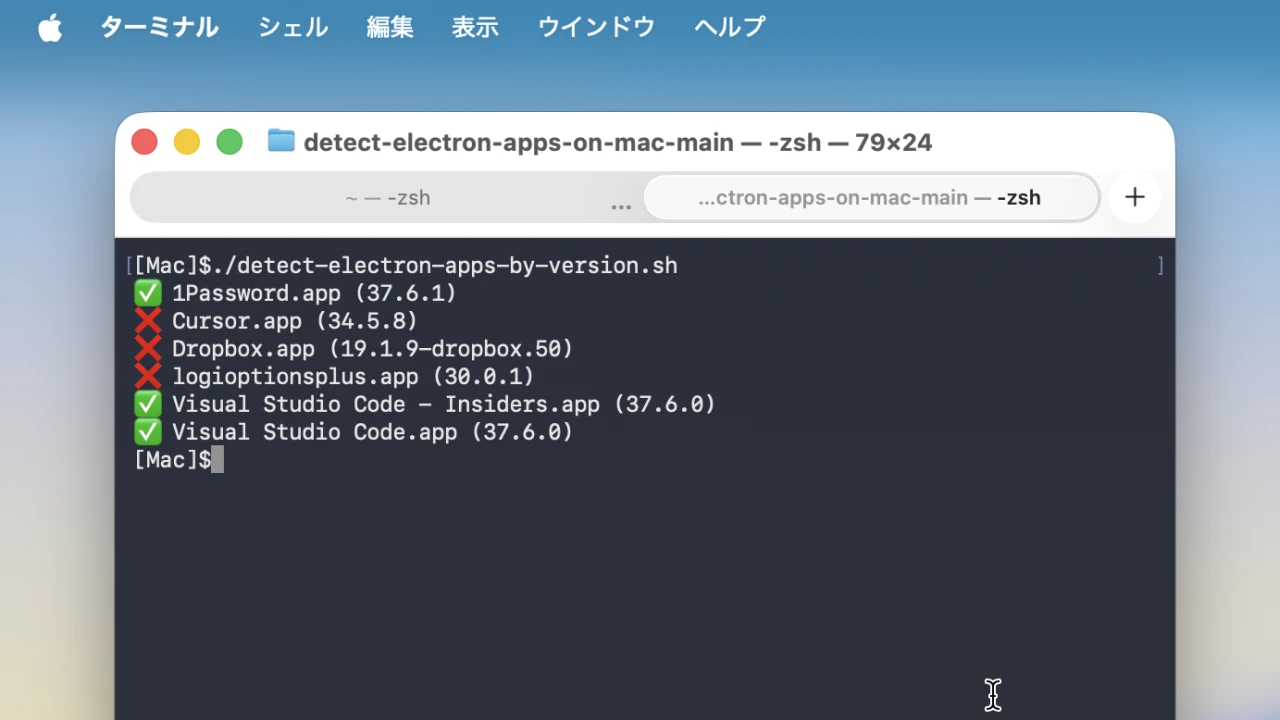Open the シェル menu
The image size is (1280, 720).
pos(292,27)
